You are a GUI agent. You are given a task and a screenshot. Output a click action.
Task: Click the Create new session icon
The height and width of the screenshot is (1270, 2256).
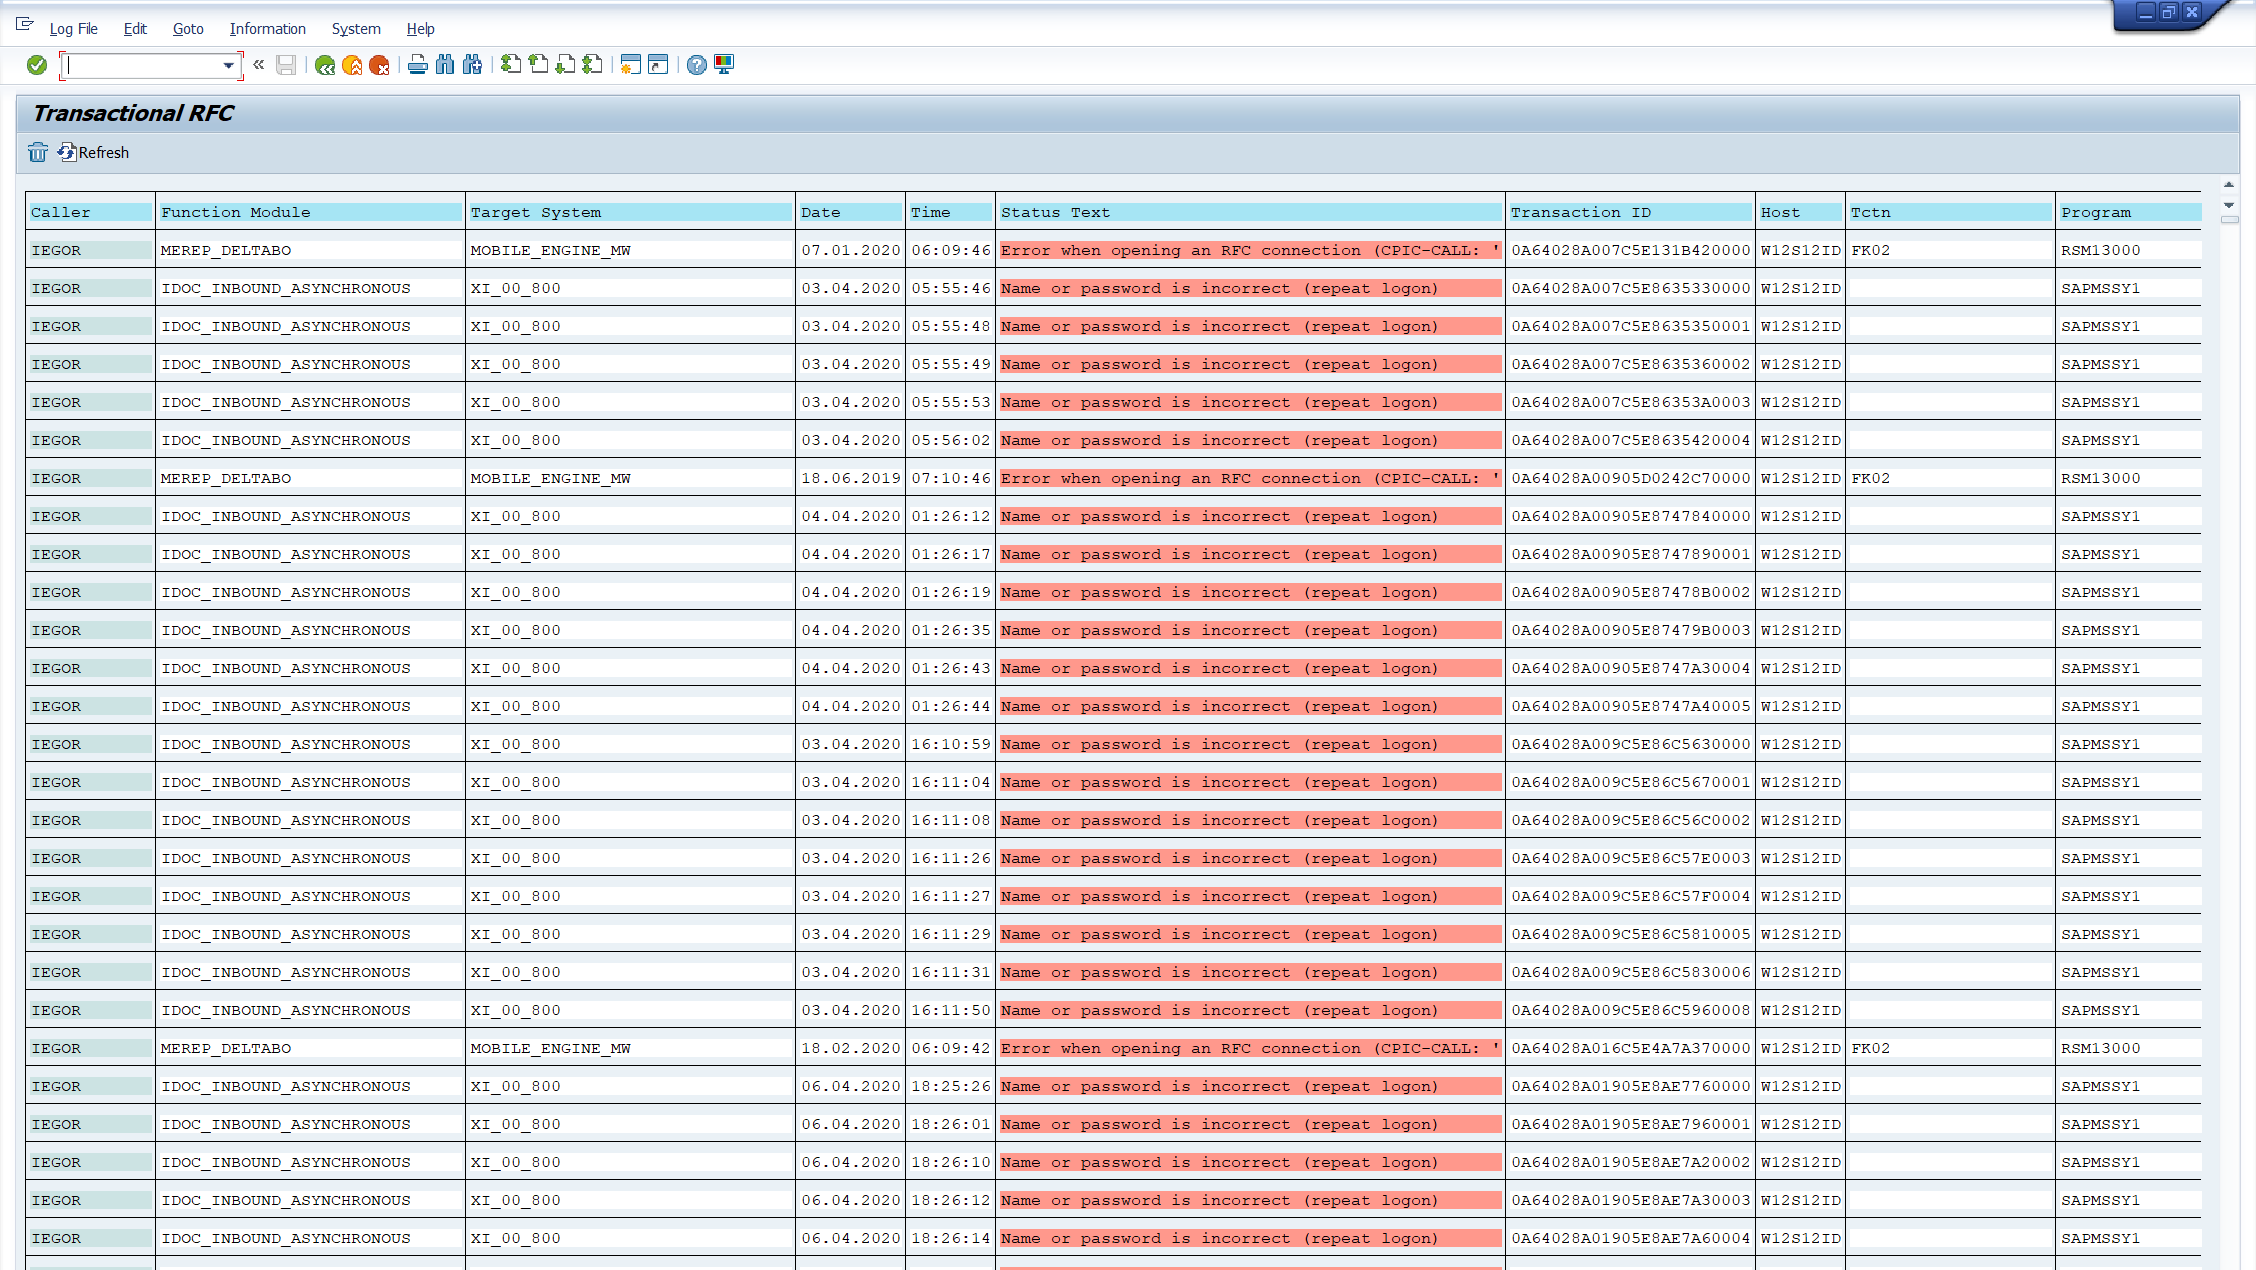630,65
